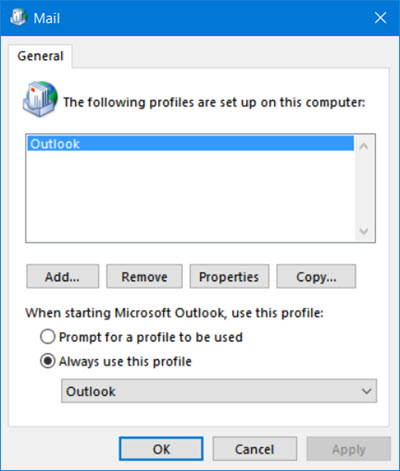Click the profile list scroll down arrow
Viewport: 400px width, 471px height.
(x=364, y=231)
